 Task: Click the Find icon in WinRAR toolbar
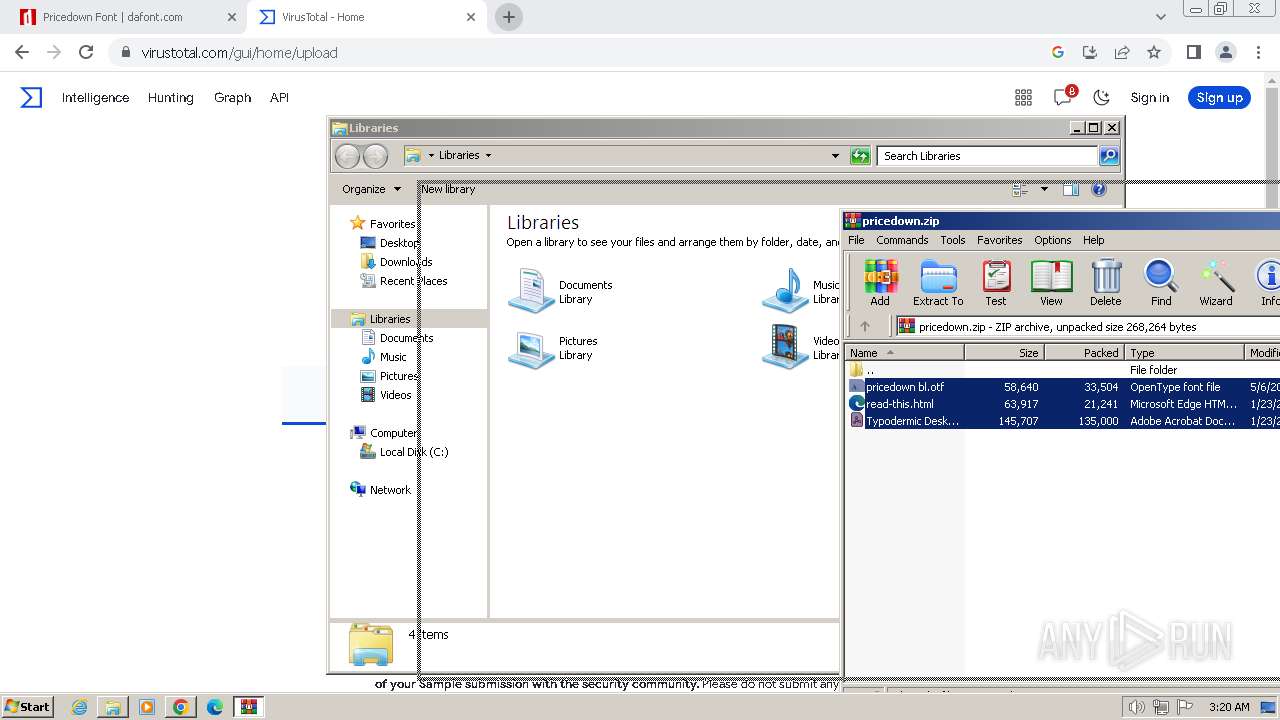(1161, 283)
